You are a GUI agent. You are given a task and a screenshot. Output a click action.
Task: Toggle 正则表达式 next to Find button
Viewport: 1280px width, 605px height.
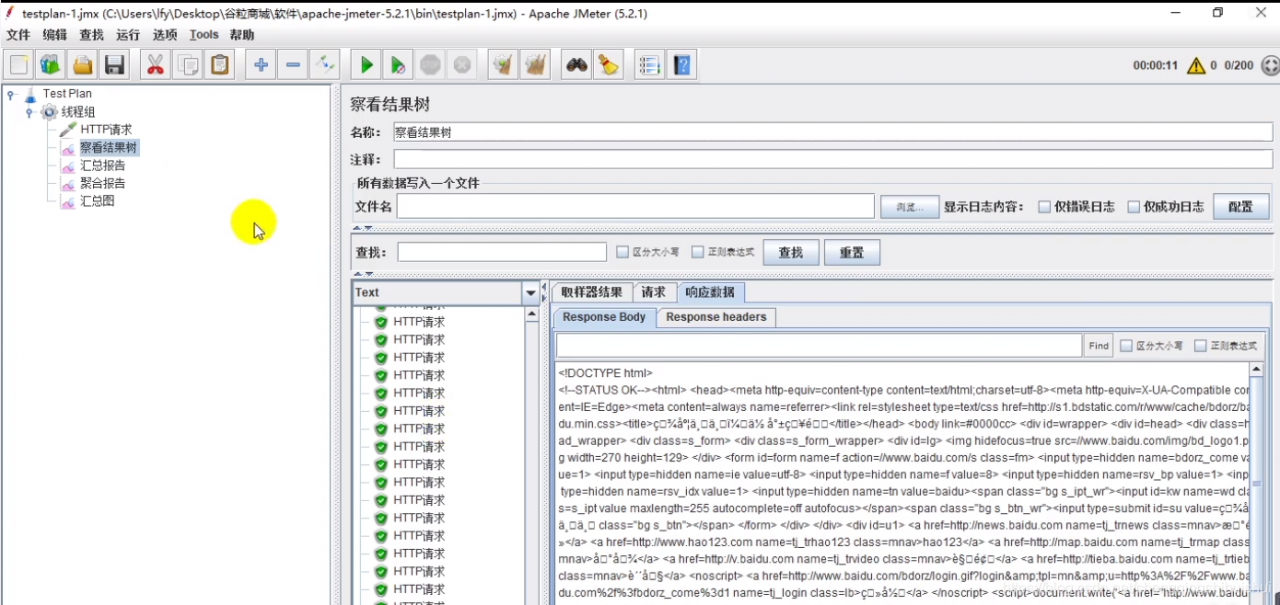[1200, 346]
